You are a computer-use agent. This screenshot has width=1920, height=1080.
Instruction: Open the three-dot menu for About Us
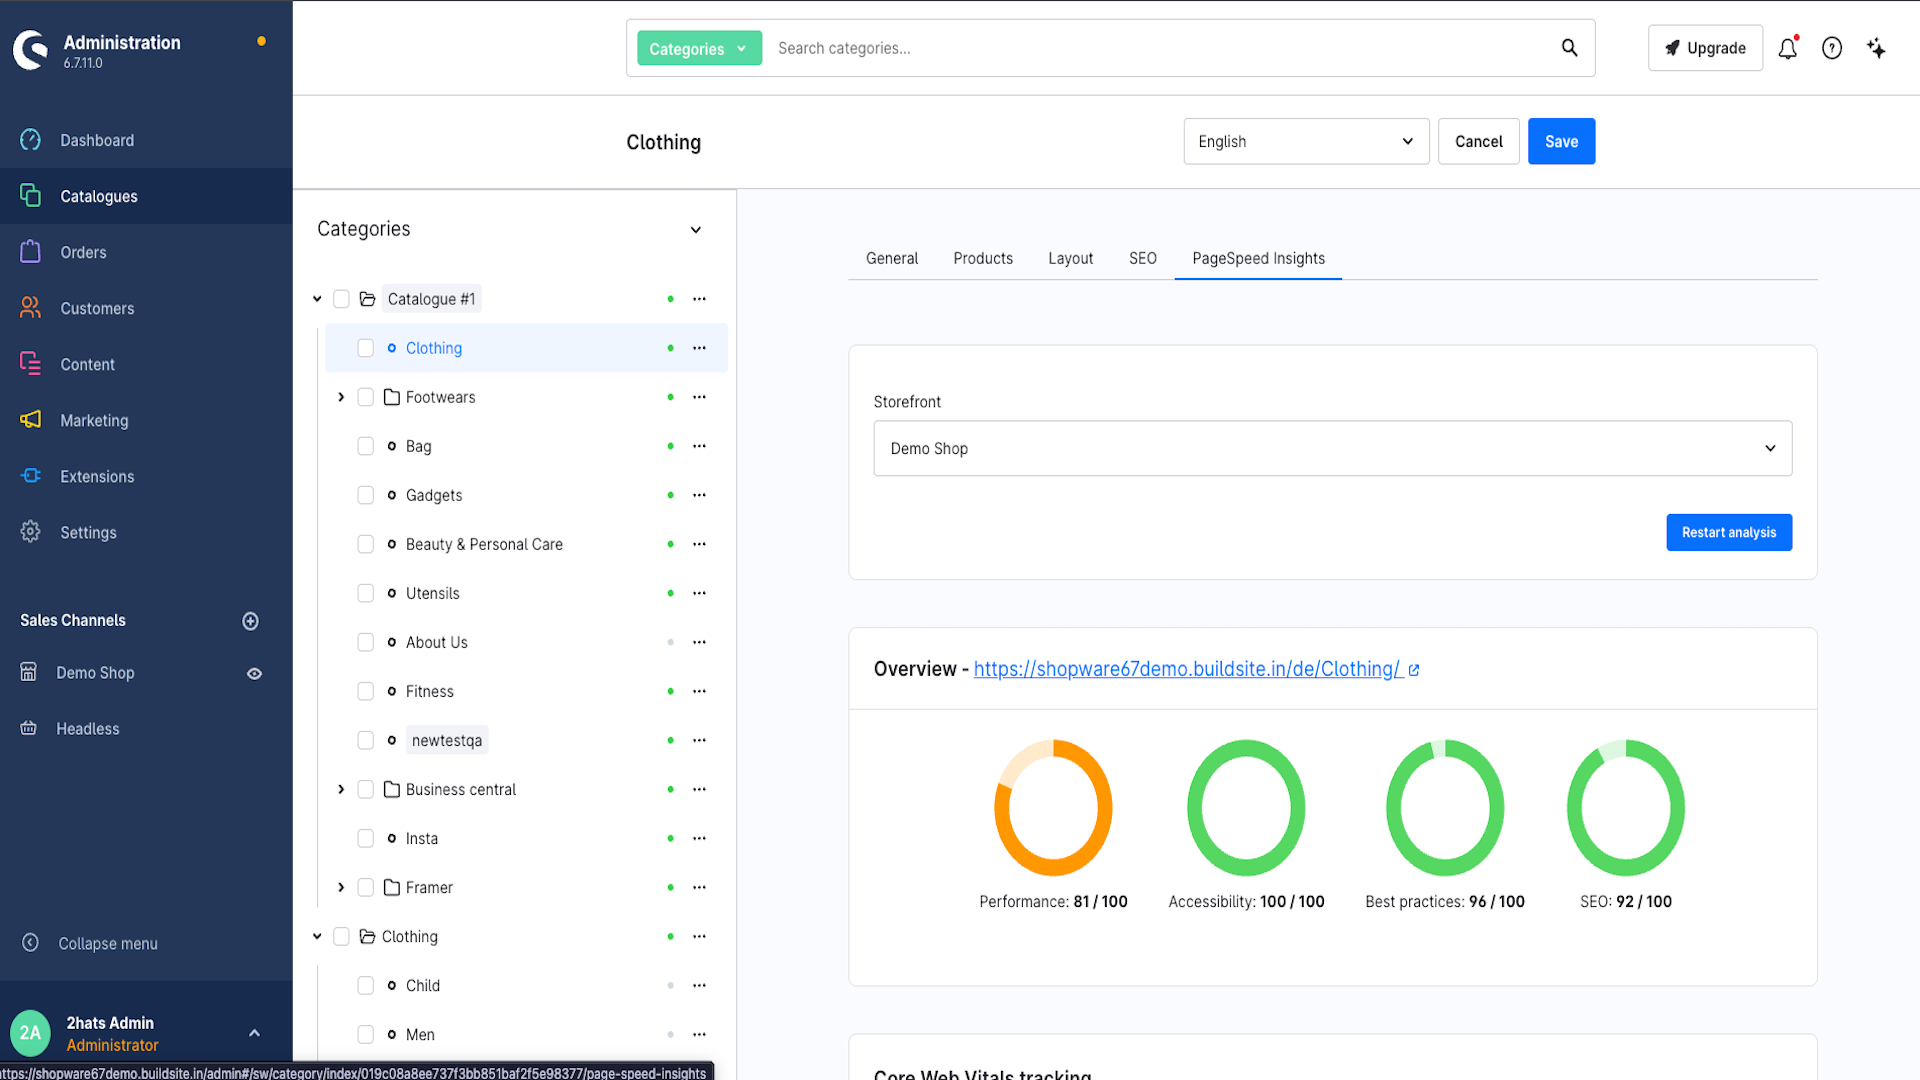pos(699,642)
